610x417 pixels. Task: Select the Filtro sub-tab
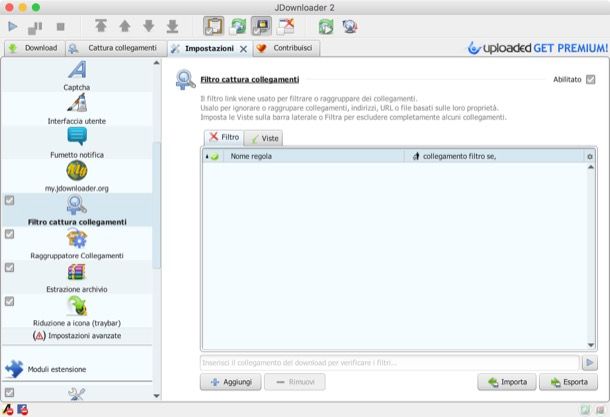(224, 137)
